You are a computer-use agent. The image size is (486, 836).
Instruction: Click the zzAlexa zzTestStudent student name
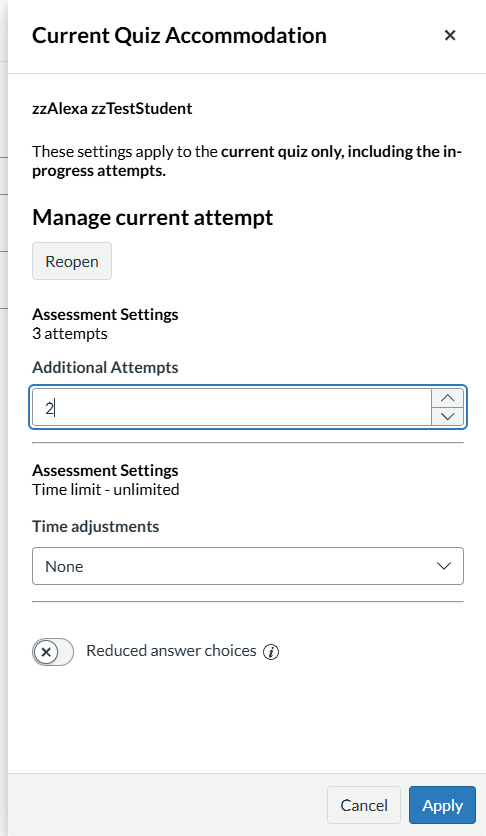click(112, 108)
